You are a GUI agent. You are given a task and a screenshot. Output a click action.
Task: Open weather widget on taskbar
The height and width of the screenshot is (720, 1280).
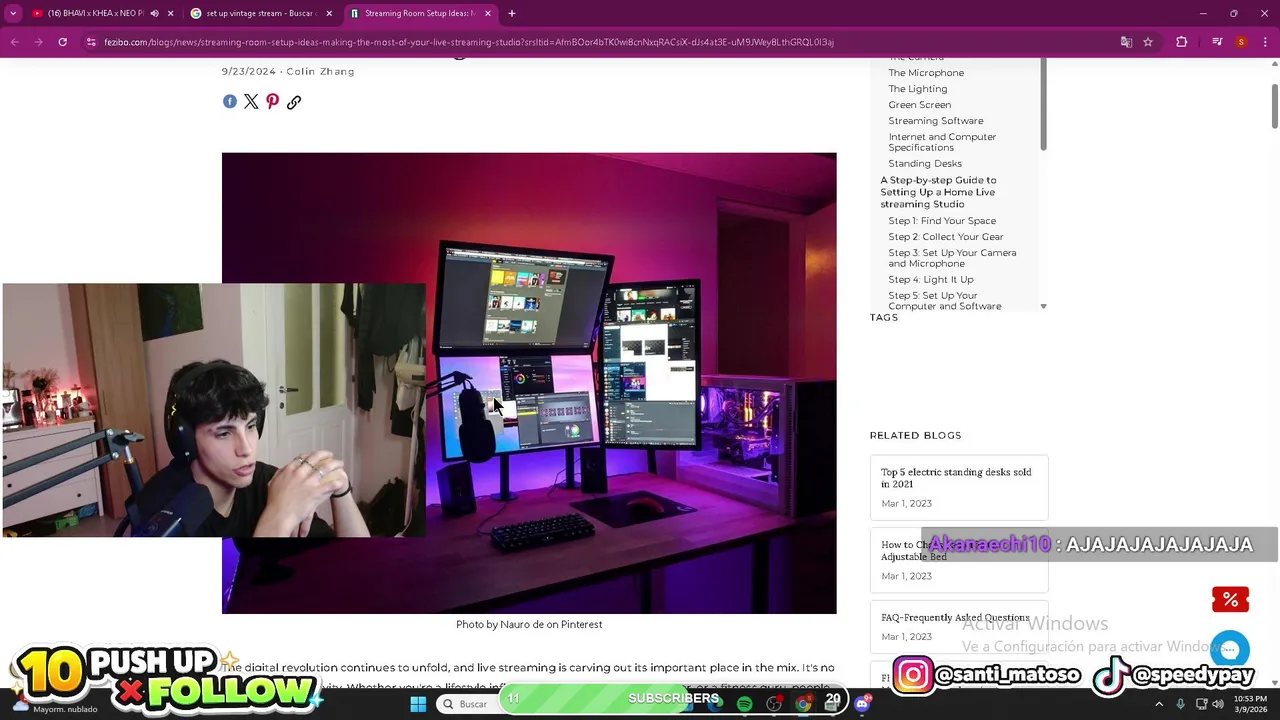55,706
